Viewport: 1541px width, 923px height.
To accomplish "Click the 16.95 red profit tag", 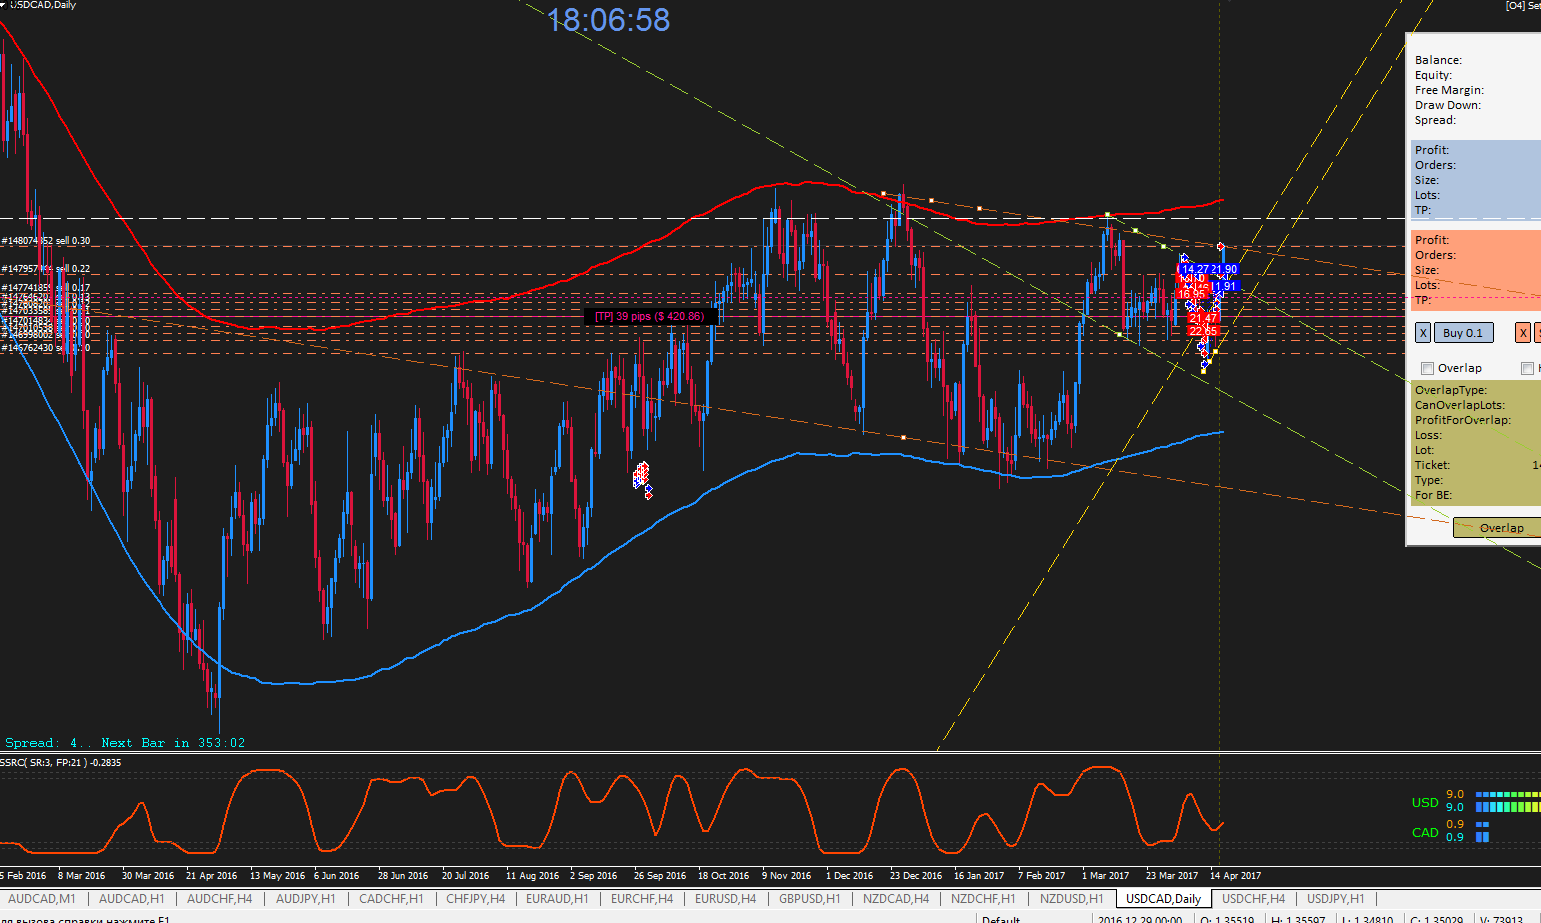I will coord(1191,294).
